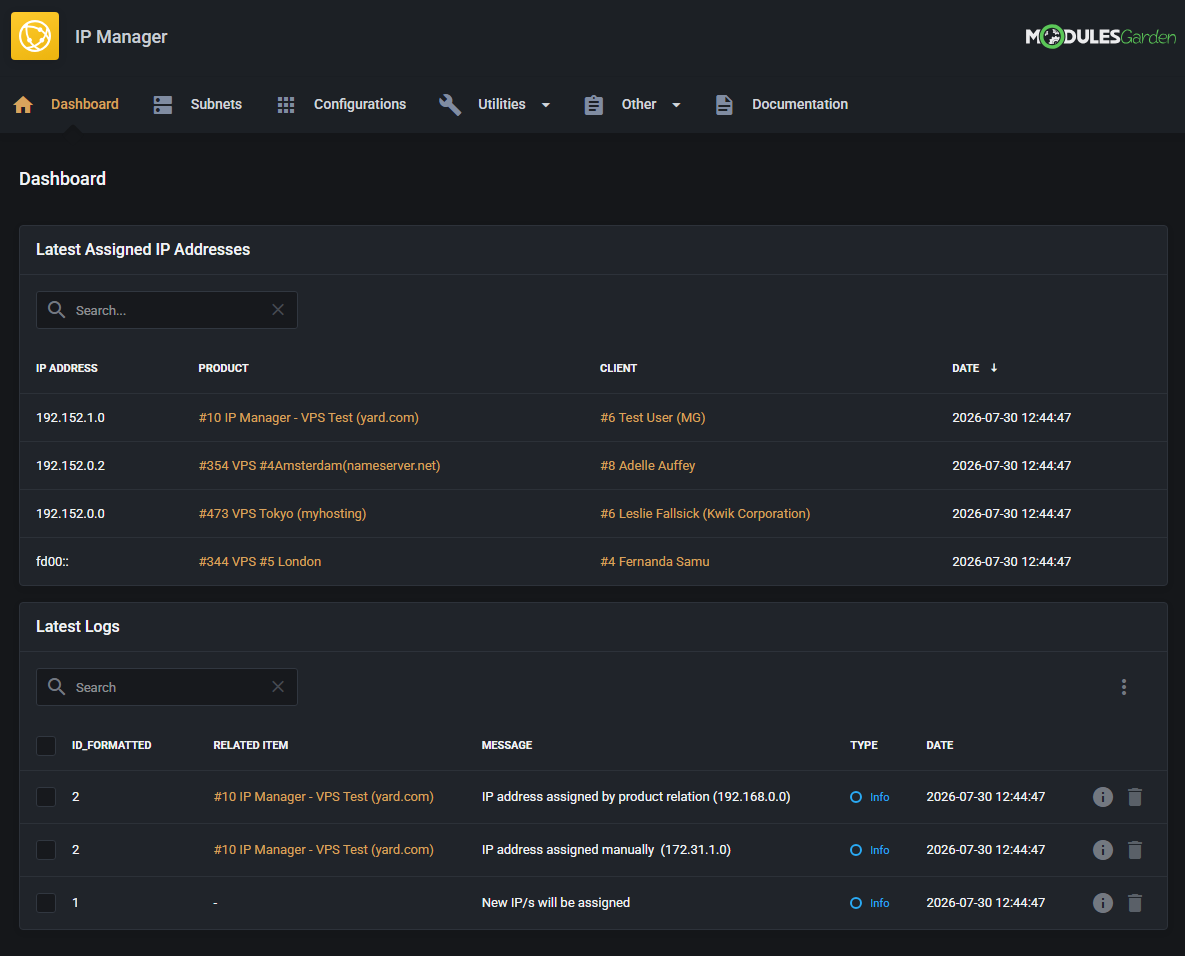Click 'New IP/s will be assigned' message
Image resolution: width=1185 pixels, height=956 pixels.
(x=555, y=902)
